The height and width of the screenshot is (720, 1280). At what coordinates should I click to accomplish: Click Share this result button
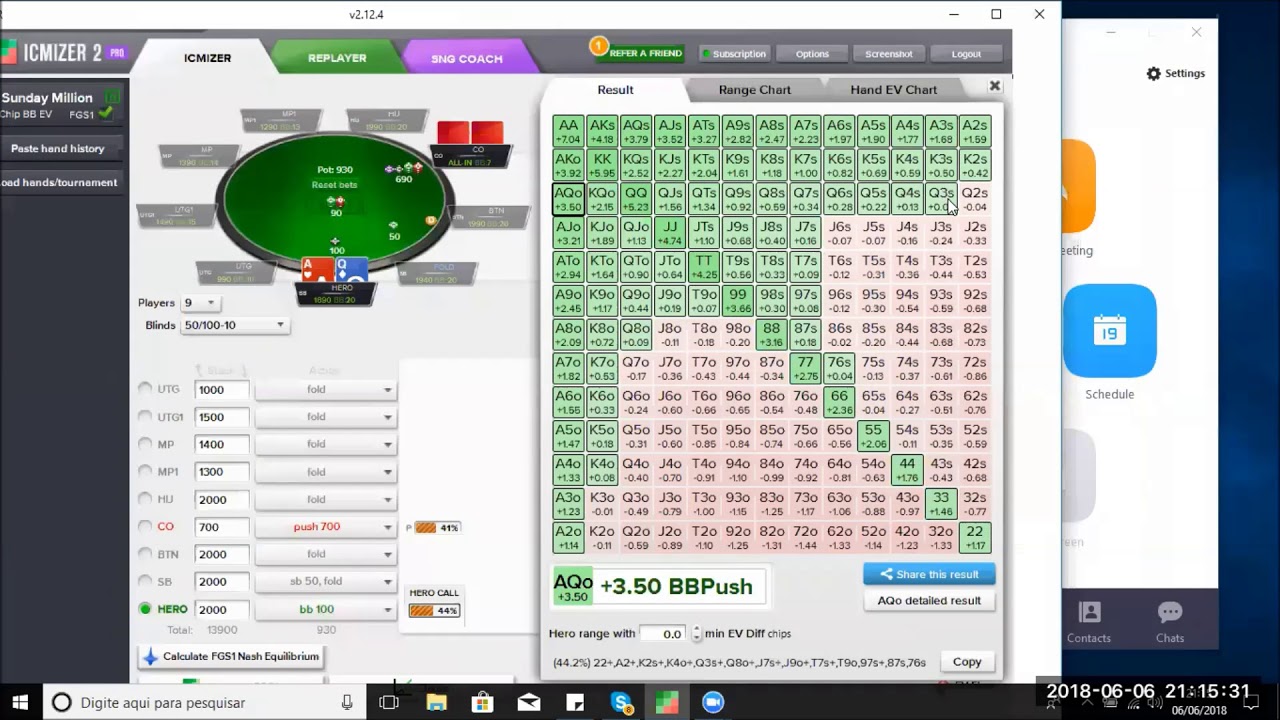tap(929, 574)
